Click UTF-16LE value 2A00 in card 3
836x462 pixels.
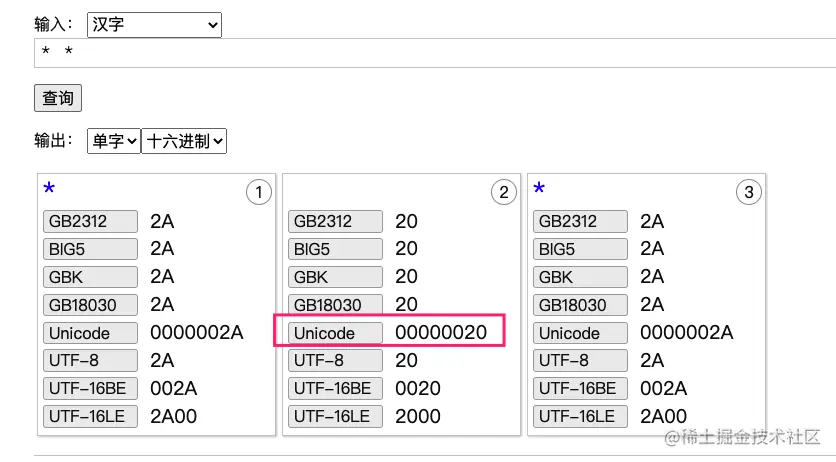click(663, 416)
